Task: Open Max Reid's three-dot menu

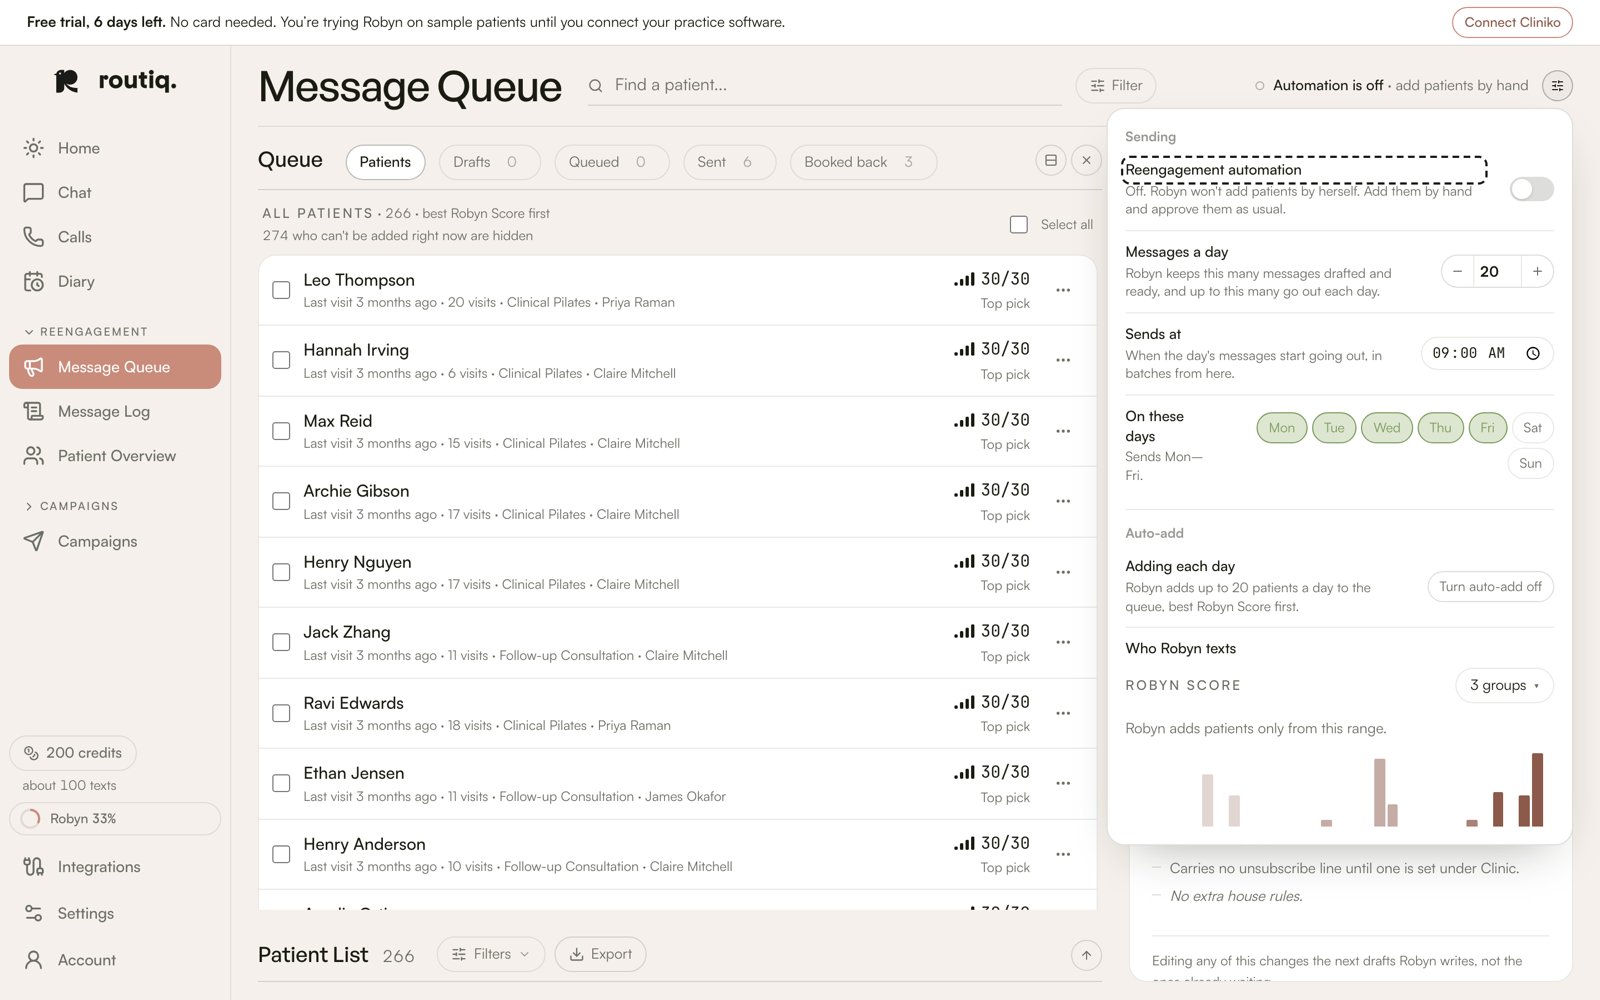Action: 1063,431
